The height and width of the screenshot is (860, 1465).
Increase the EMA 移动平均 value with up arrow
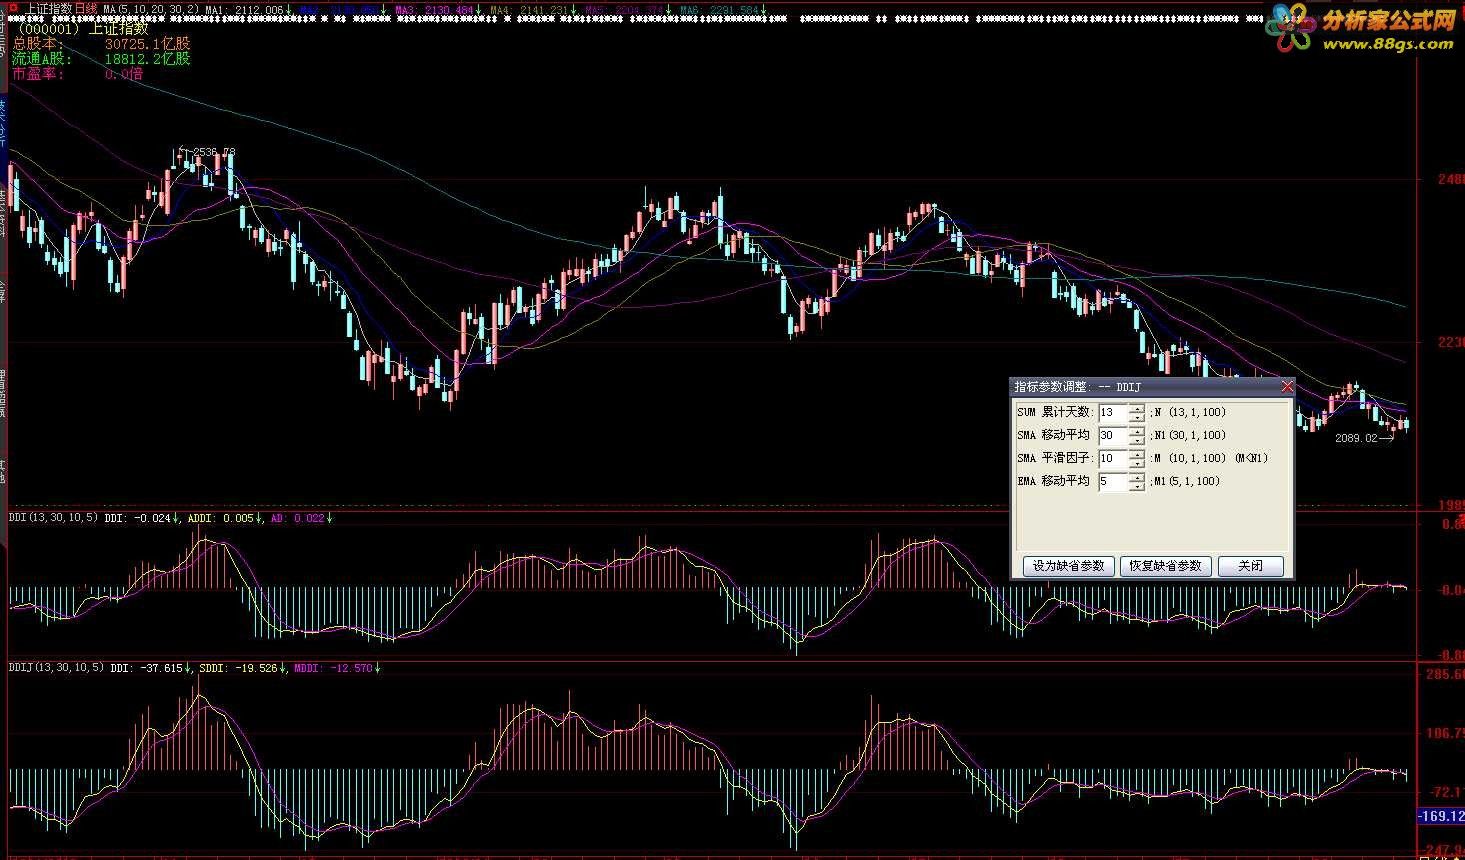(x=1137, y=477)
